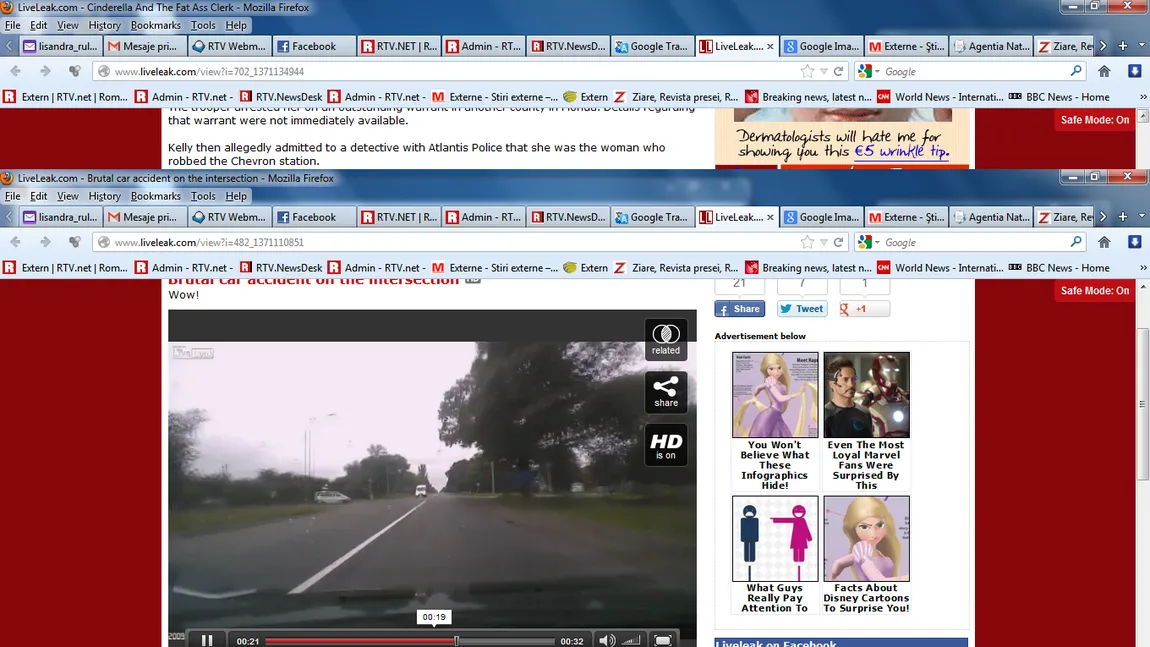This screenshot has height=647, width=1150.
Task: Open History menu in front window
Action: point(104,196)
